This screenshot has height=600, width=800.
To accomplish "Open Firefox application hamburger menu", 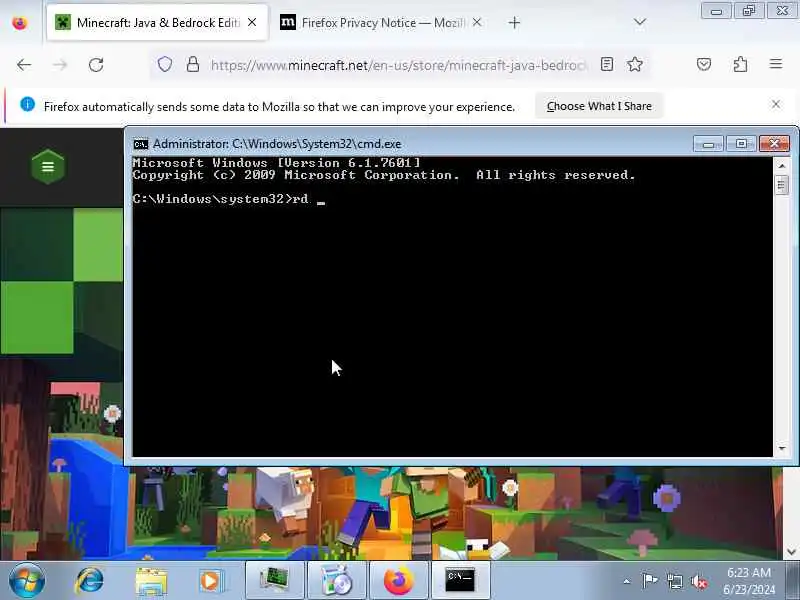I will 776,64.
